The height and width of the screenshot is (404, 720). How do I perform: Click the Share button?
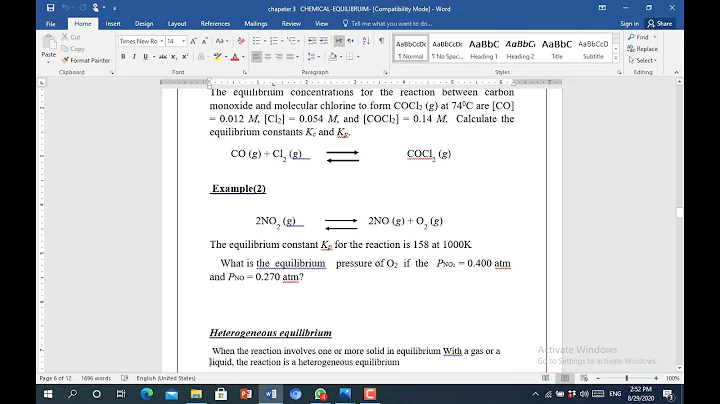[660, 23]
